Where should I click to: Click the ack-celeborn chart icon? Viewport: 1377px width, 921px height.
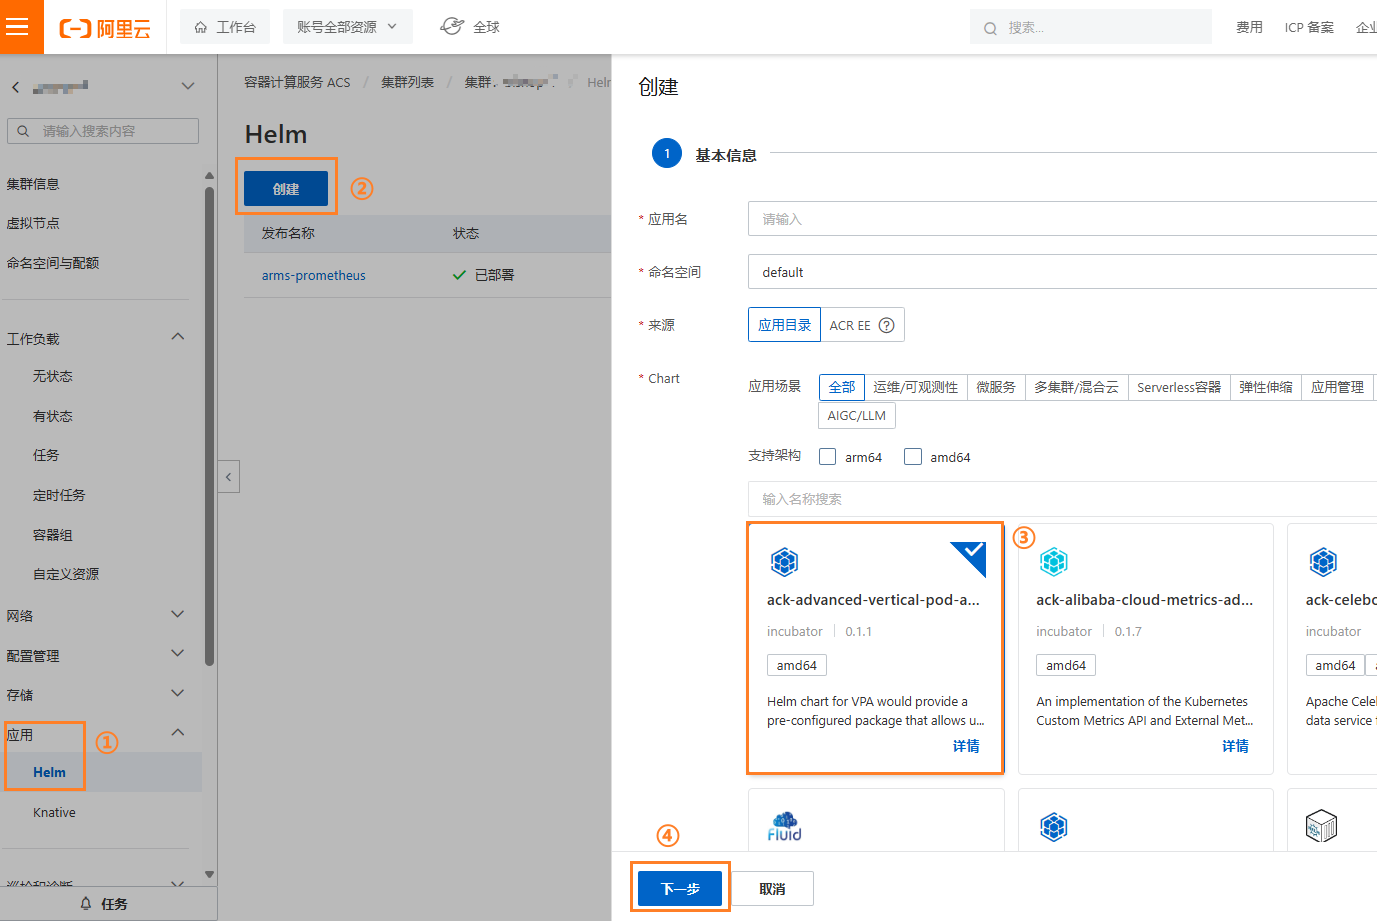[x=1323, y=562]
